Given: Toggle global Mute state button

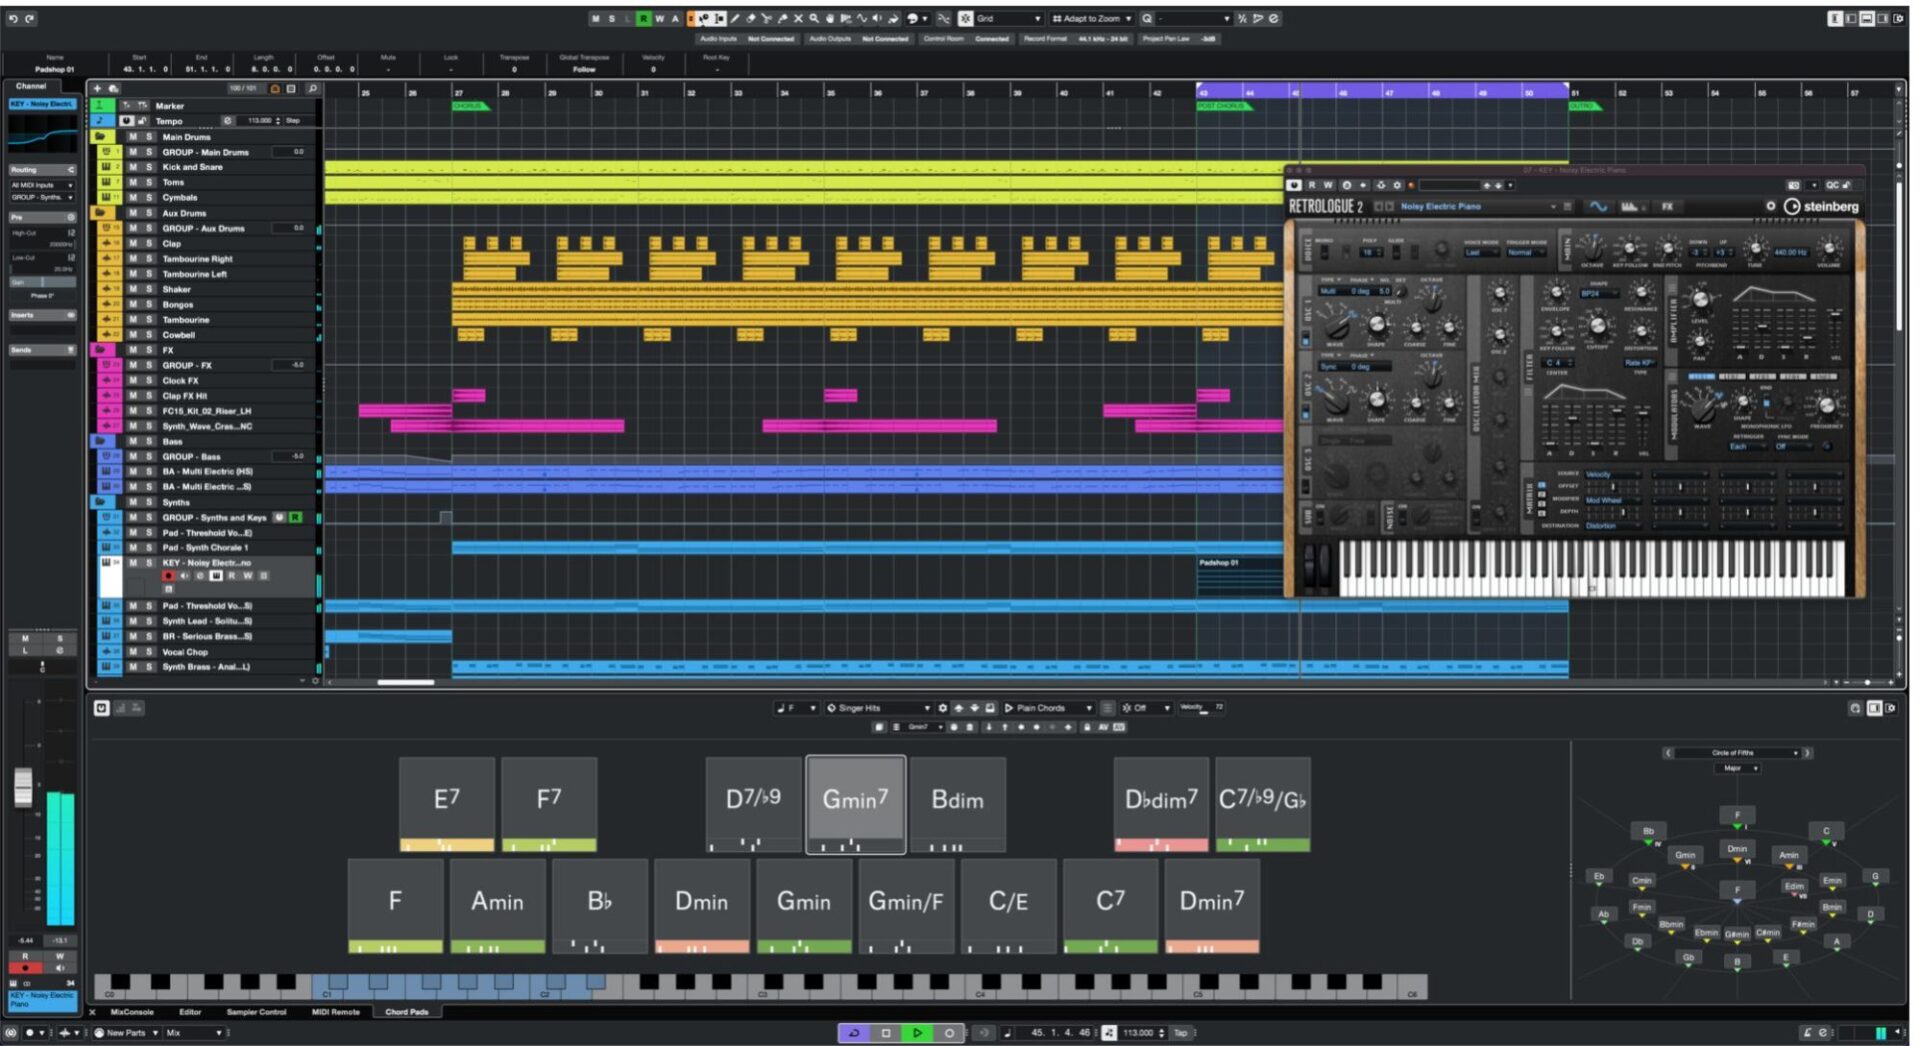Looking at the screenshot, I should click(596, 18).
